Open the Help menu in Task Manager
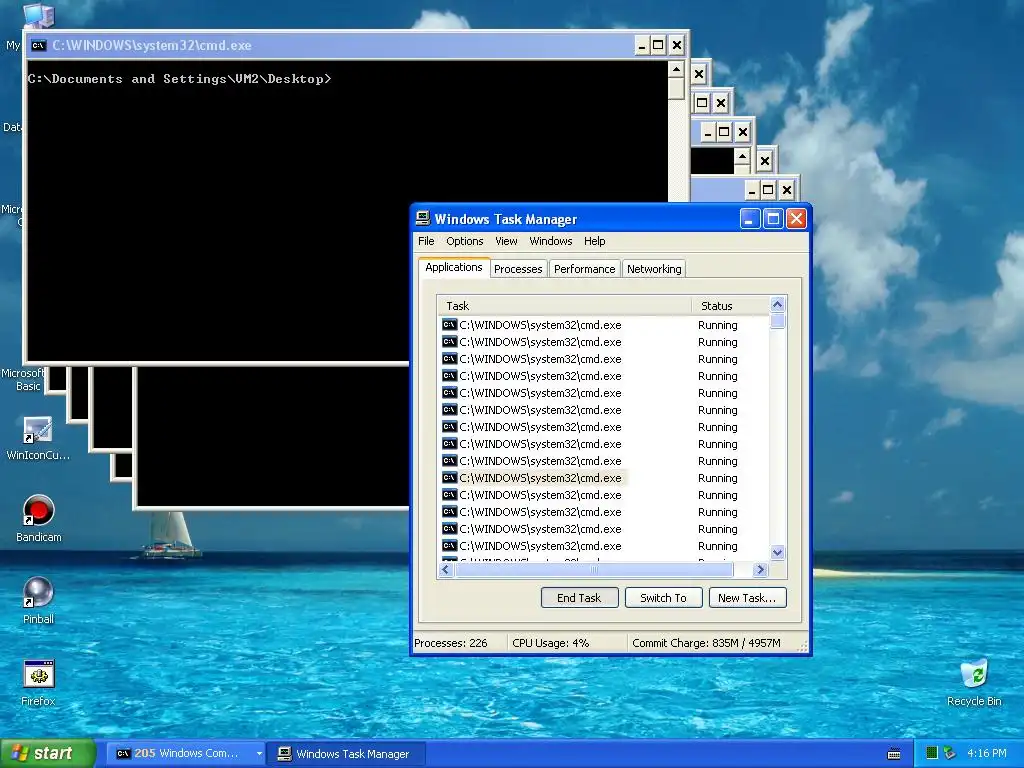 594,241
